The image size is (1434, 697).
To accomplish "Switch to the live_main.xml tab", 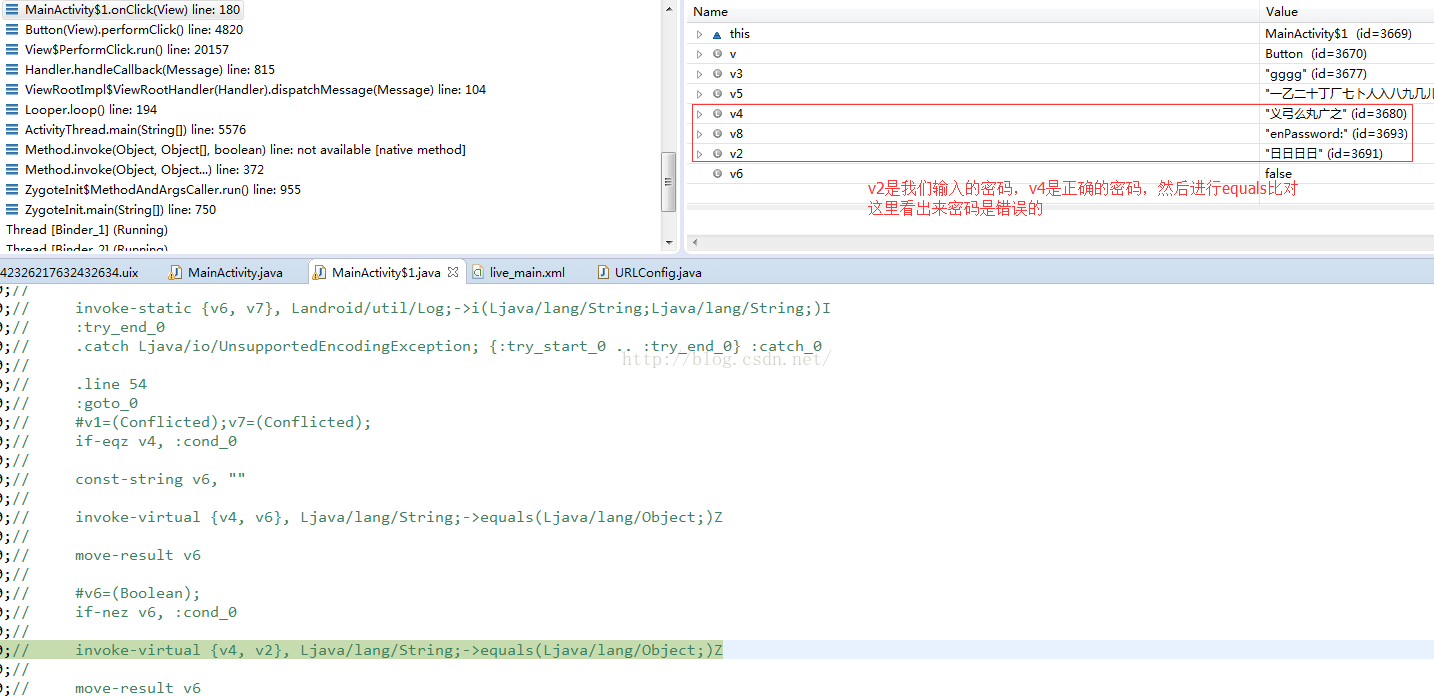I will [518, 272].
